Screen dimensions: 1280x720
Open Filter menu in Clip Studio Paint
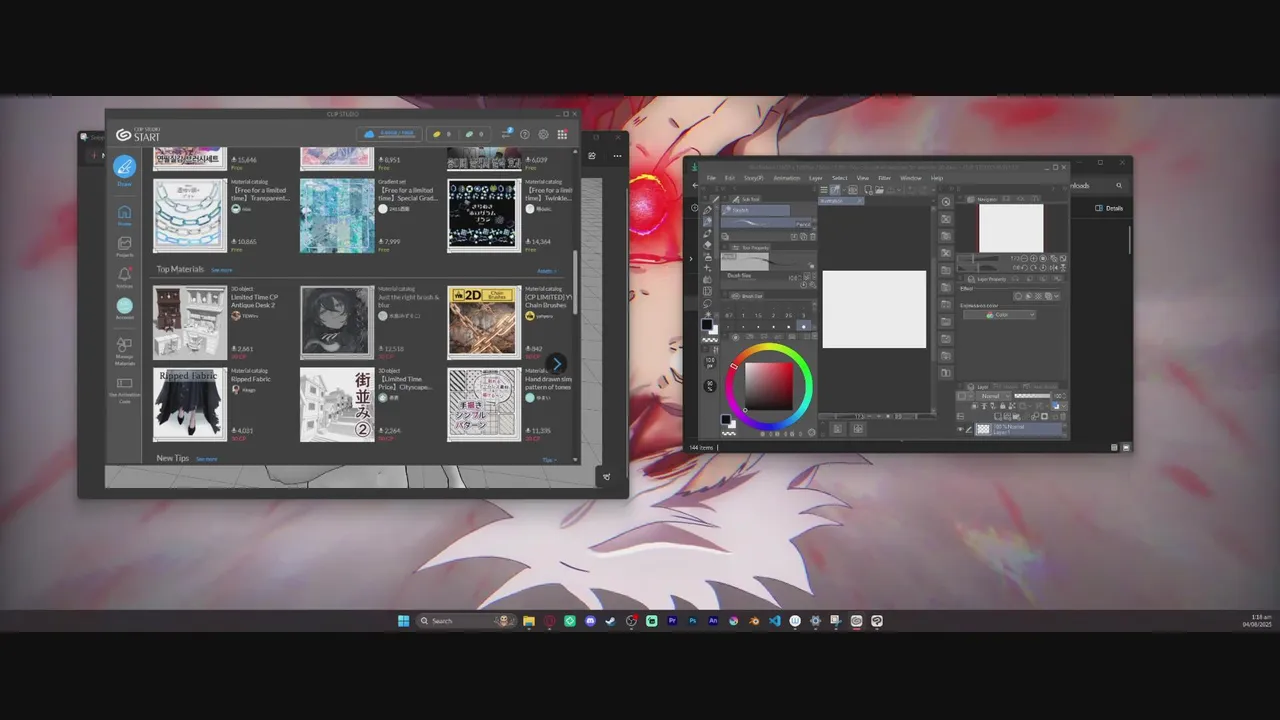pyautogui.click(x=884, y=178)
